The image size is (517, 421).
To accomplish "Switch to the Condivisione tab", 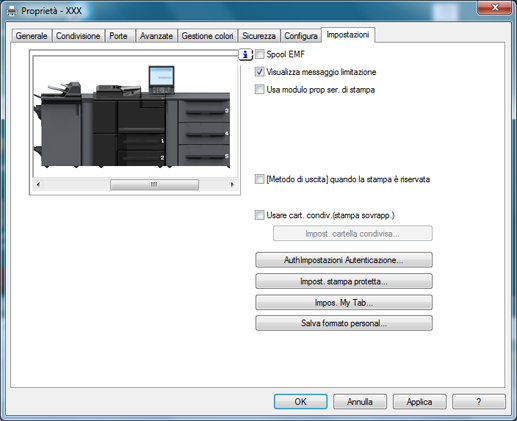I will pyautogui.click(x=78, y=36).
